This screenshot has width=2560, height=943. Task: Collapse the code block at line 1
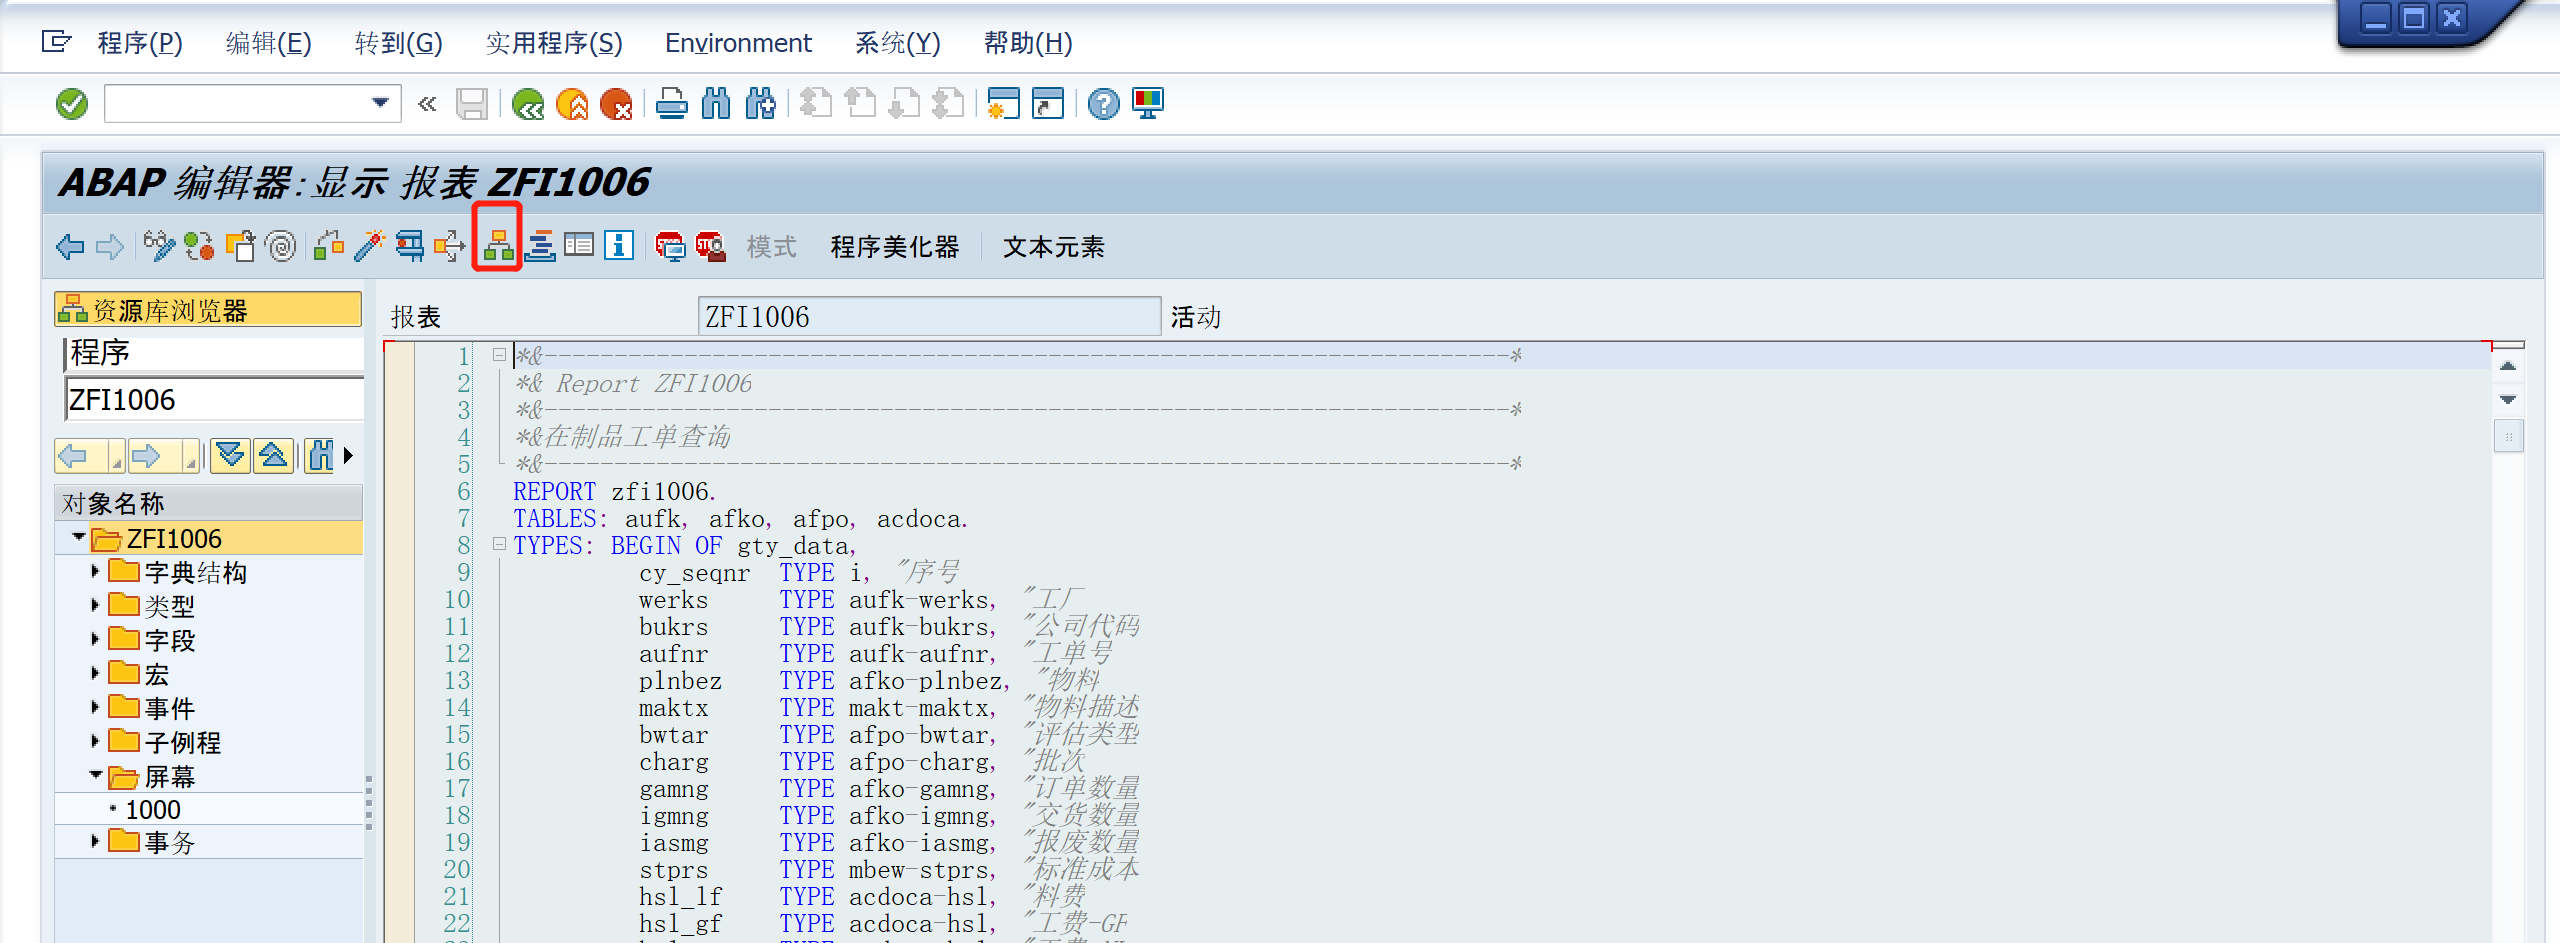(497, 355)
